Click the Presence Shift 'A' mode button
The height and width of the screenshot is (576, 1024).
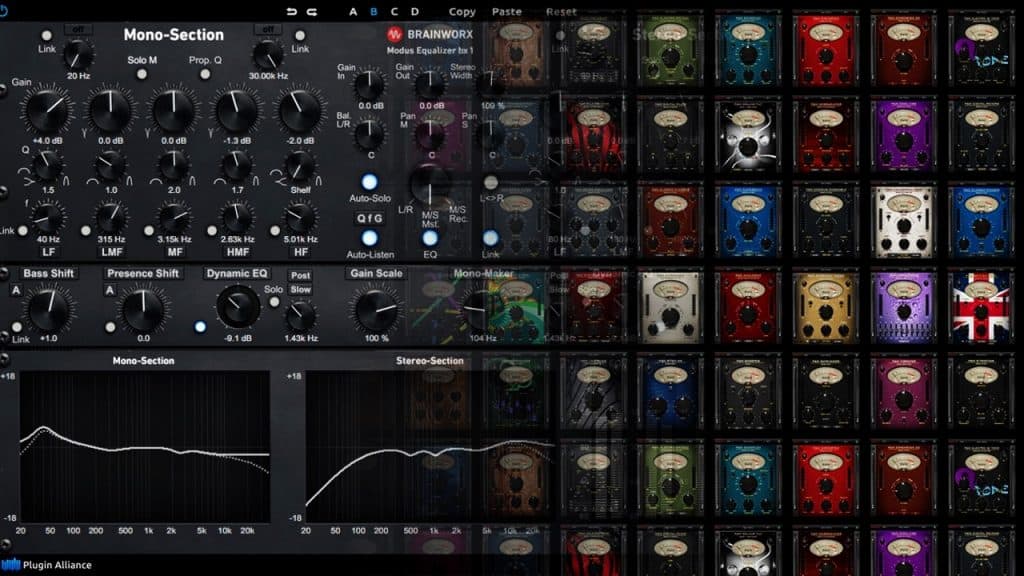click(110, 290)
